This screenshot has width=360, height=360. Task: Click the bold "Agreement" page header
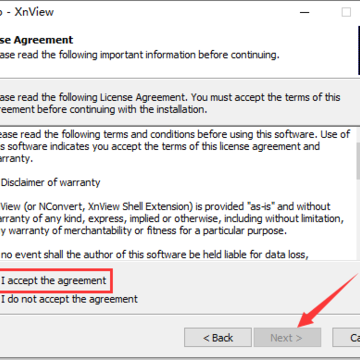pos(36,40)
